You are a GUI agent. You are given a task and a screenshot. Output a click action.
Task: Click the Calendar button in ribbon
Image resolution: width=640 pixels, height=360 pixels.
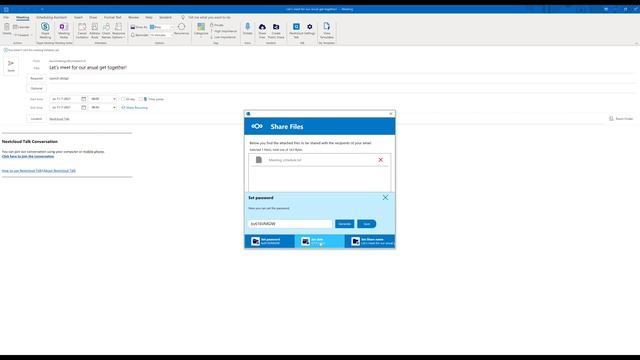22,27
